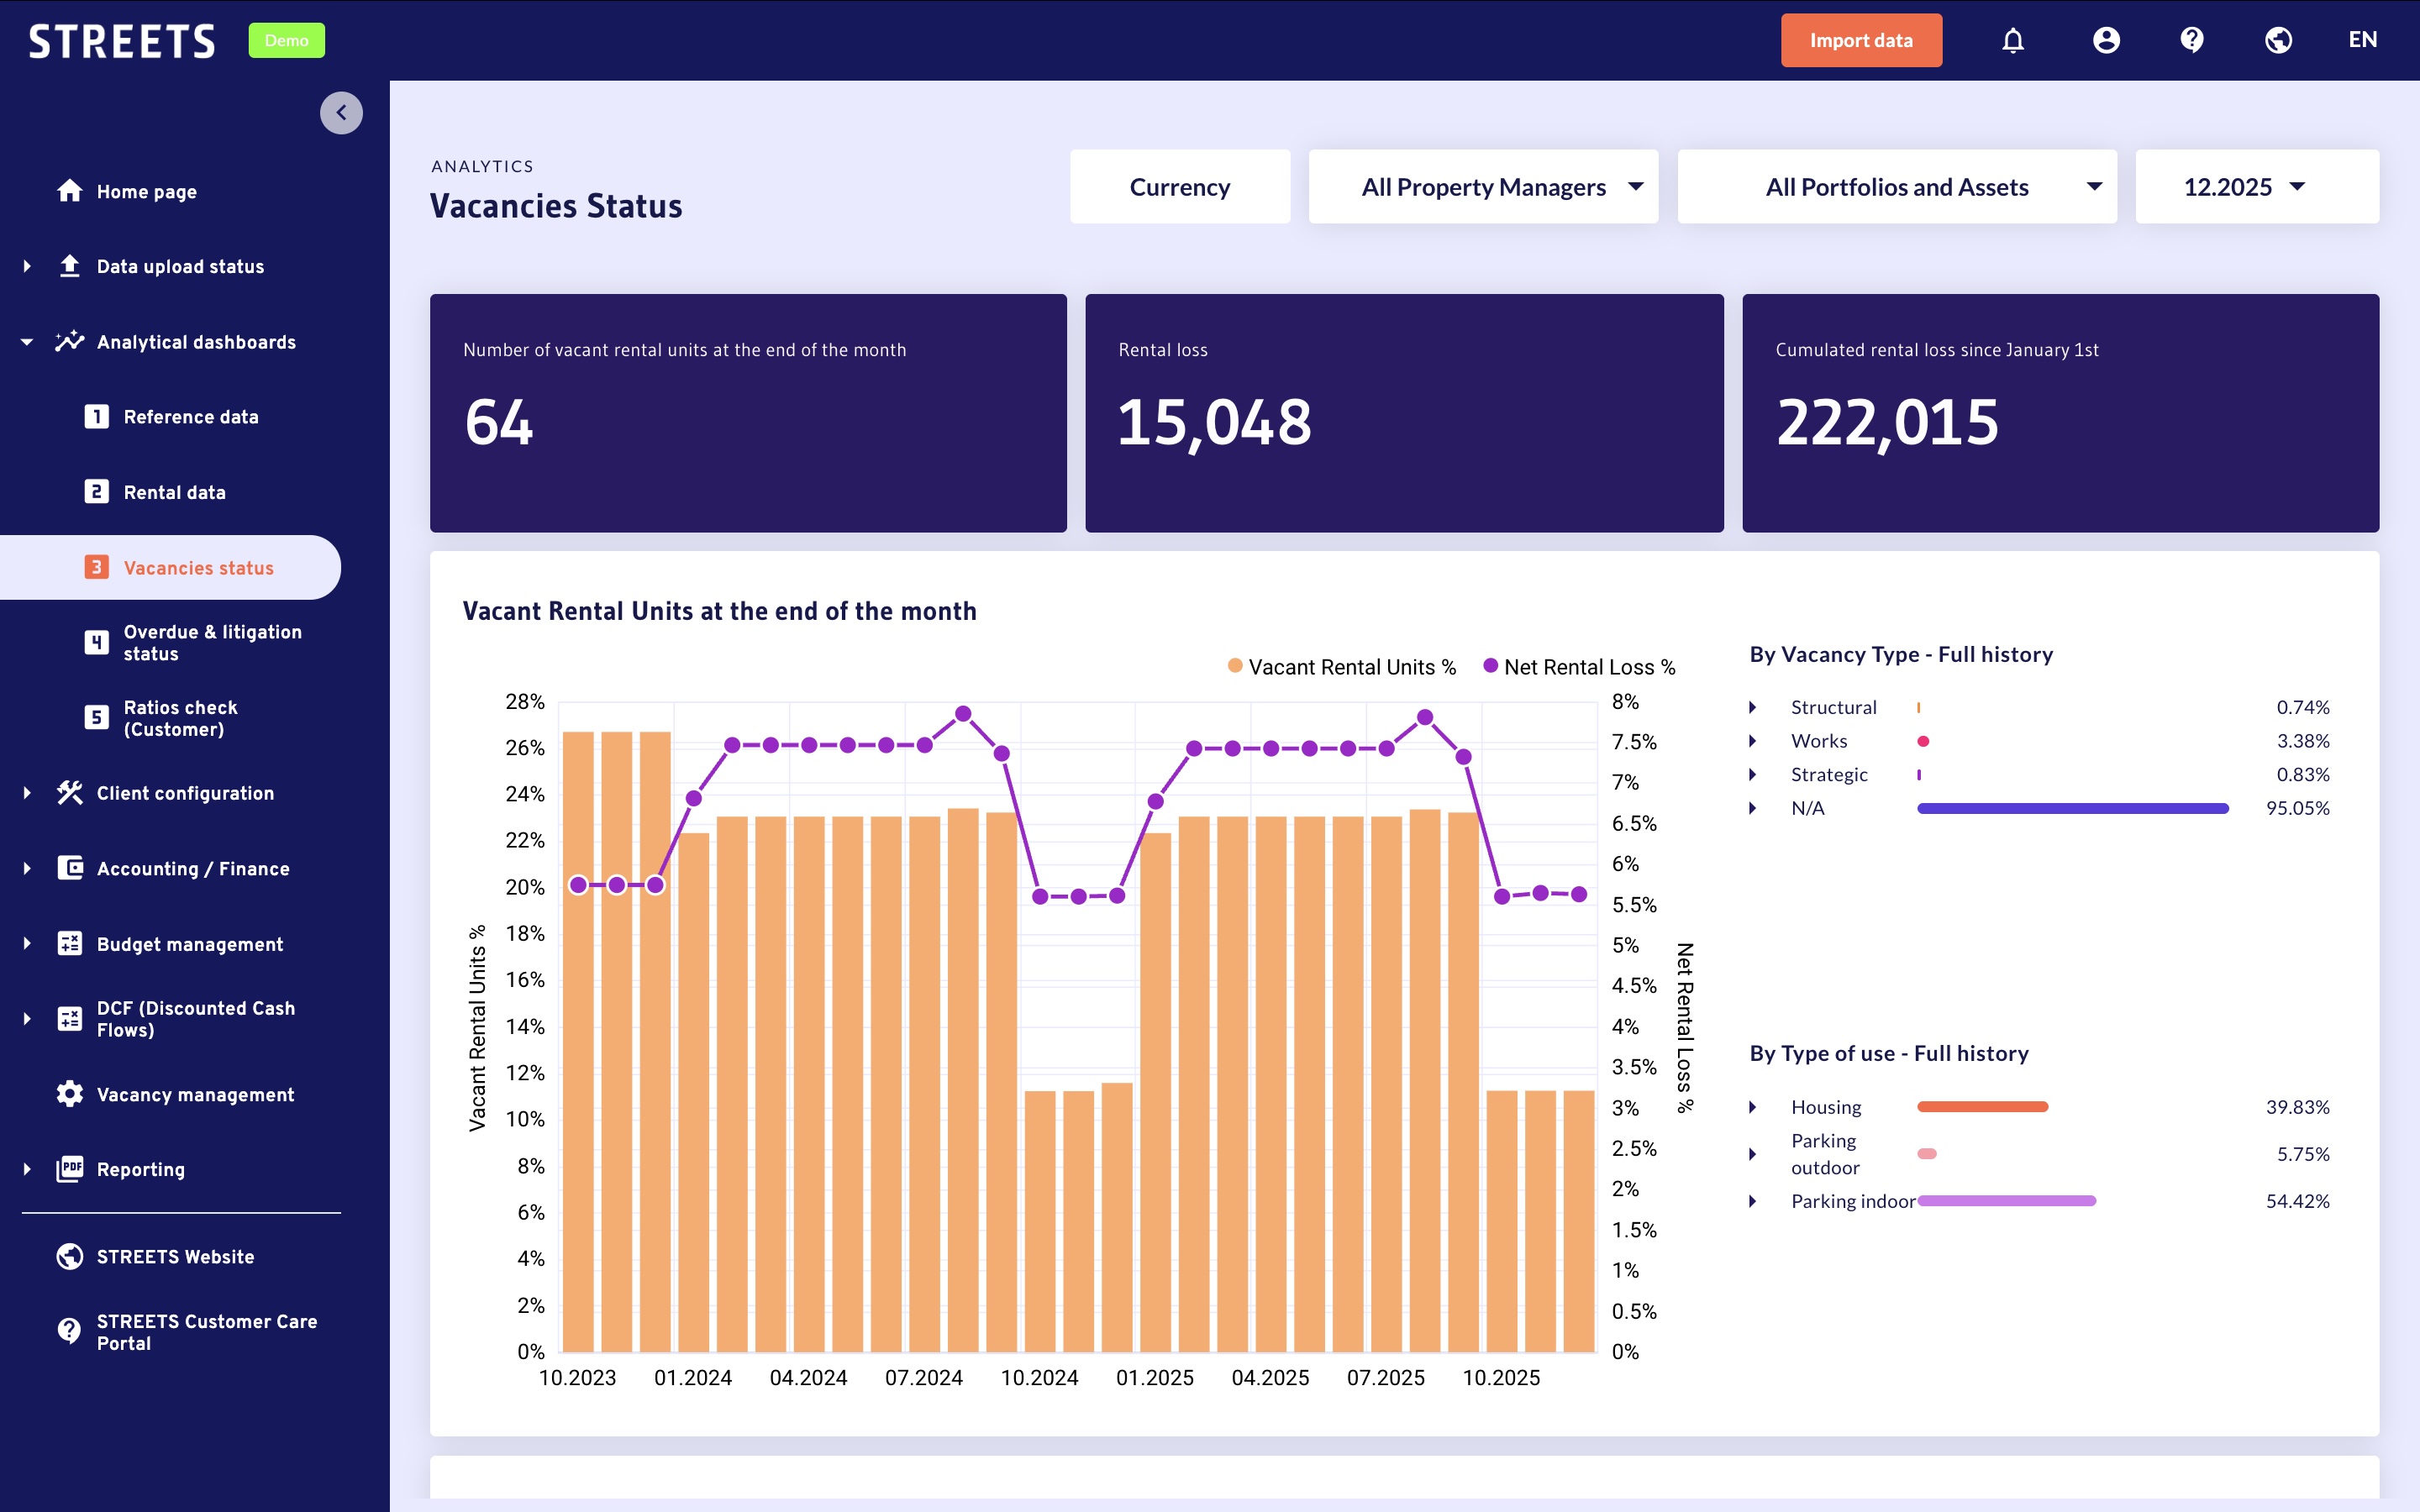
Task: Click the Accounting / Finance wallet icon
Action: pos(70,867)
